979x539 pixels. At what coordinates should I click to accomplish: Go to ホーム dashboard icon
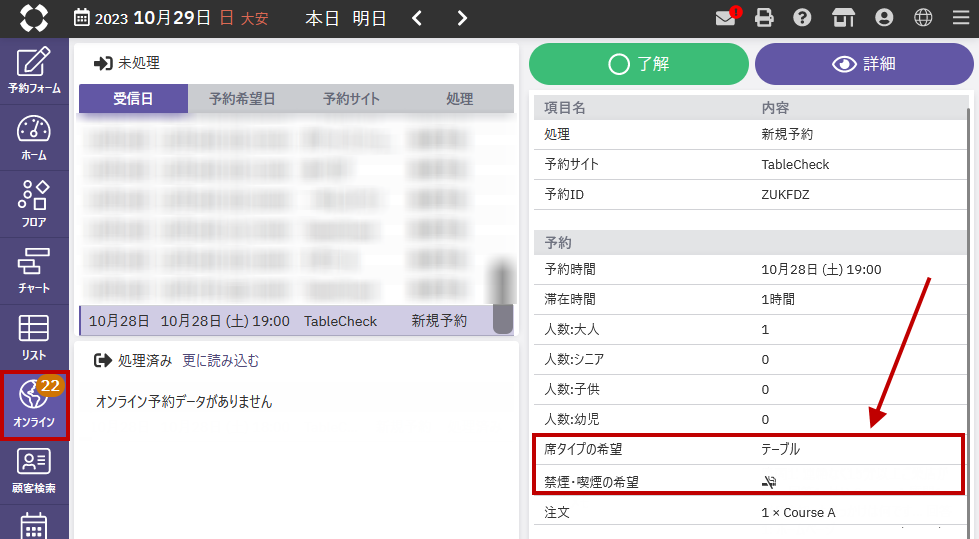34,137
